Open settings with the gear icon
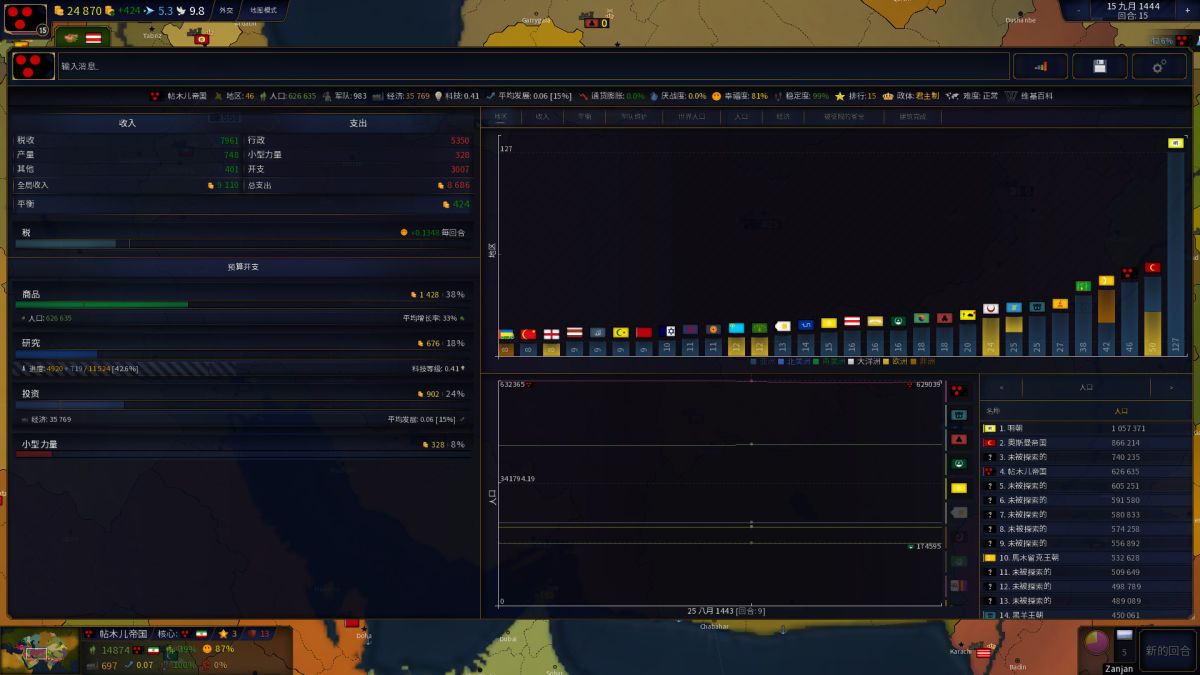Screen dimensions: 1200x675 (x=1159, y=65)
